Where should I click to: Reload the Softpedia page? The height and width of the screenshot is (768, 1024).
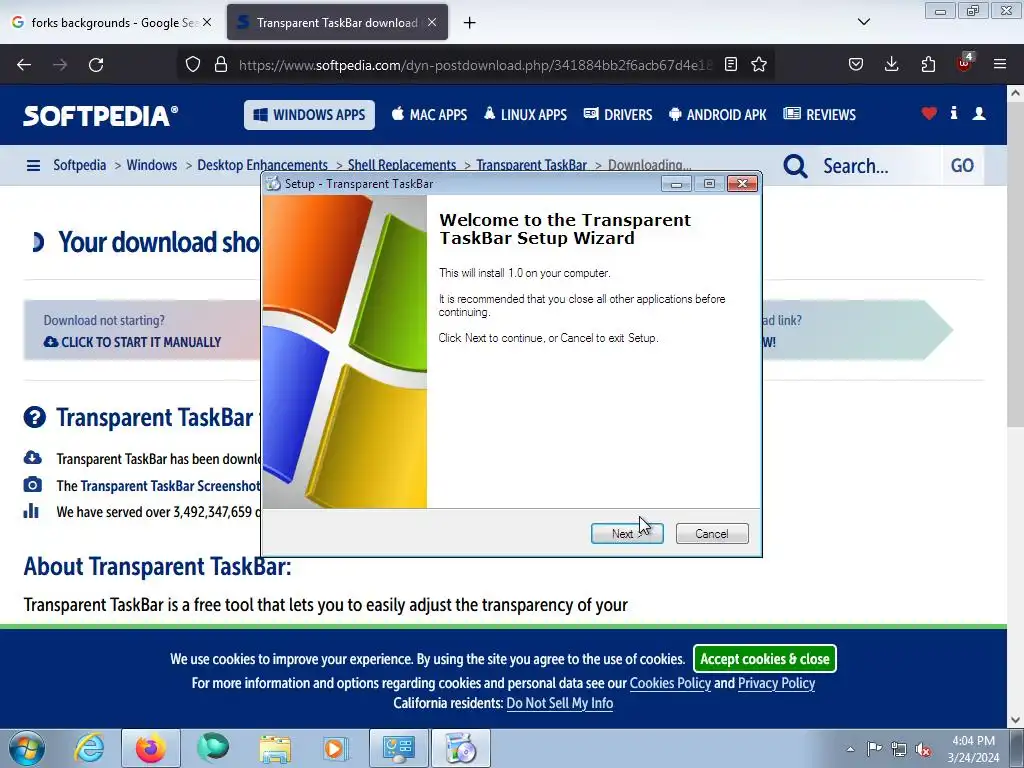coord(96,65)
